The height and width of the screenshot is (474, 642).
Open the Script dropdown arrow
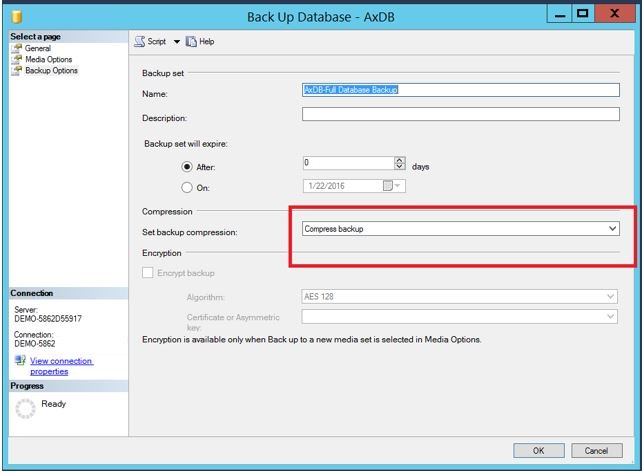[x=176, y=42]
